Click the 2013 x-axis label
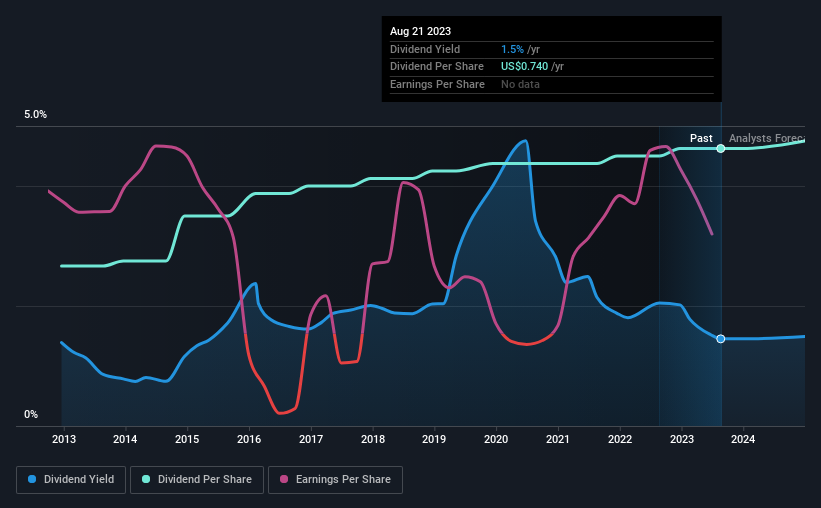This screenshot has height=508, width=821. point(64,439)
